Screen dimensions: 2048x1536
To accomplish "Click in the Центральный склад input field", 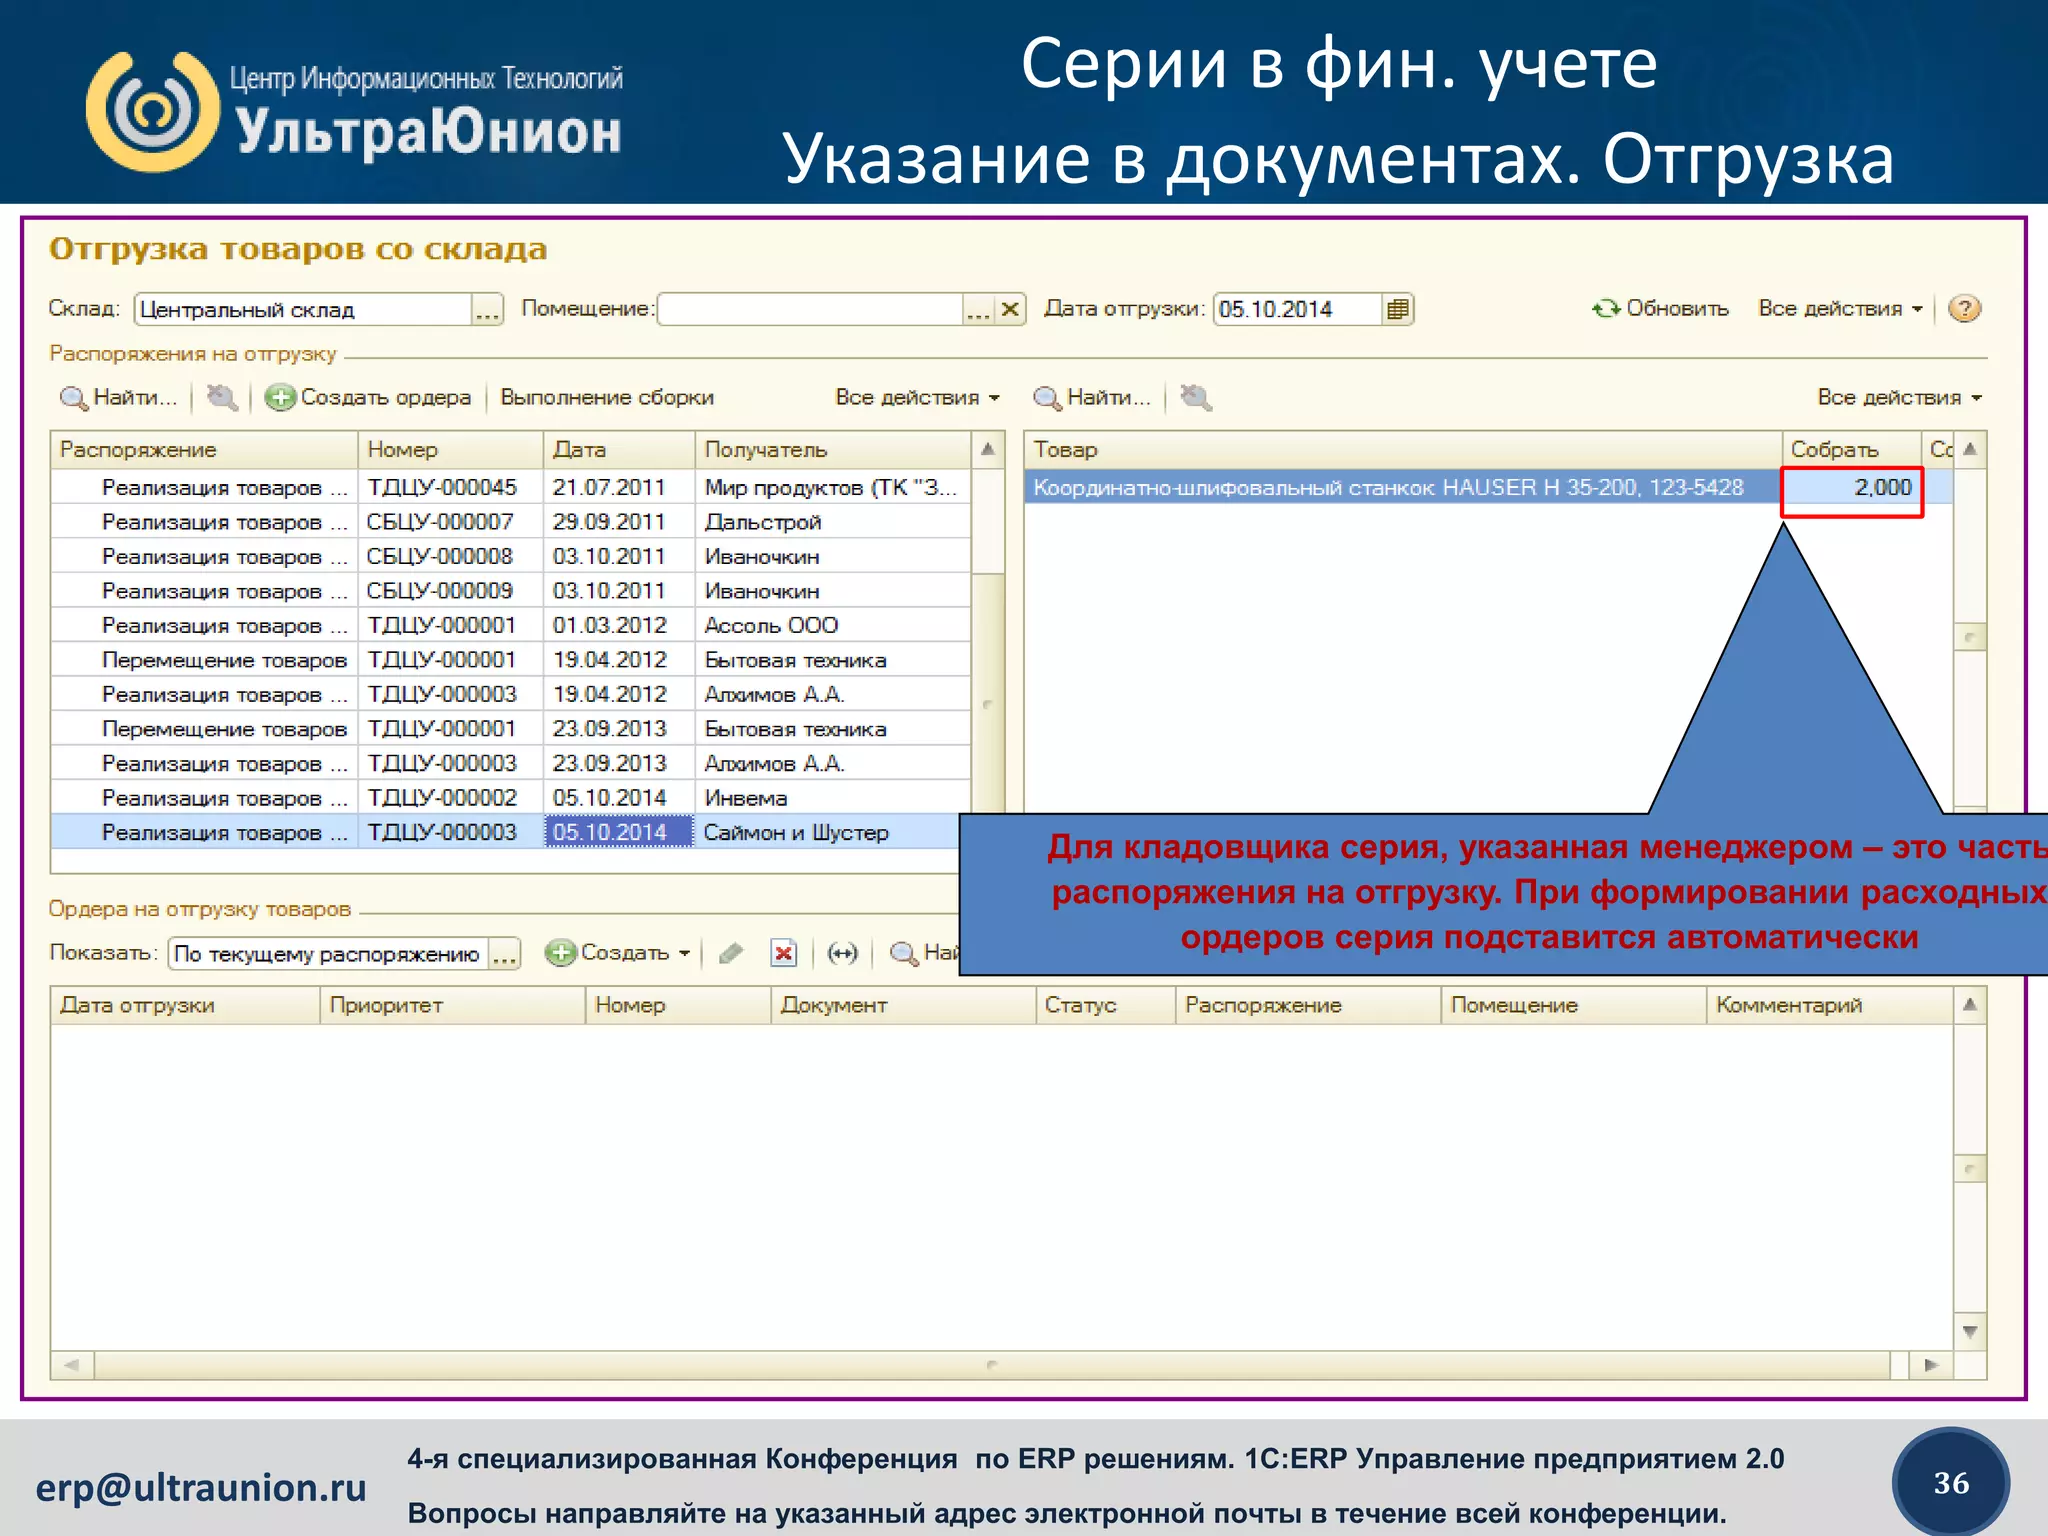I will 303,310.
